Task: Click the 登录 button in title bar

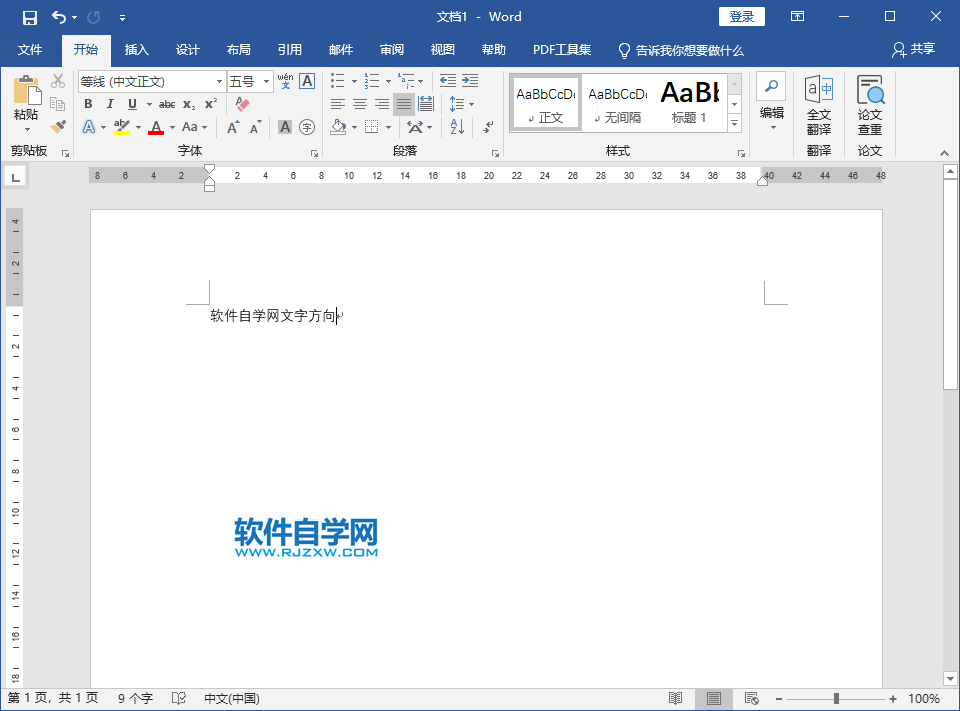Action: [741, 16]
